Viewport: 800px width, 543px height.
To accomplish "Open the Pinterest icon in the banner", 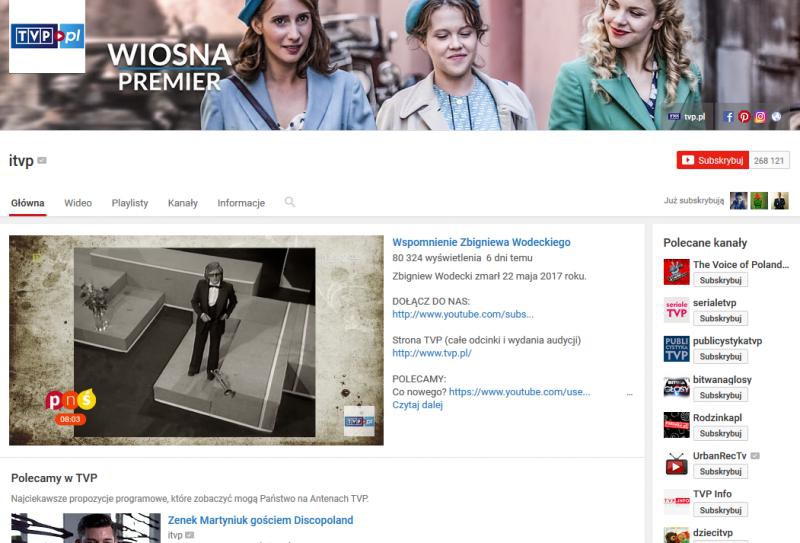I will [x=744, y=117].
